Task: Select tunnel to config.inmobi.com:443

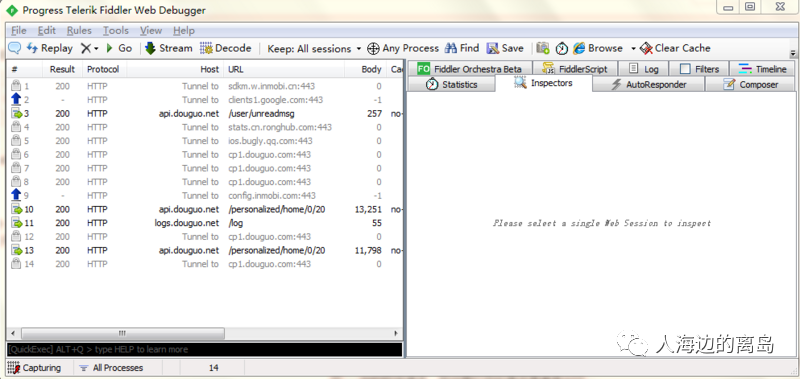Action: click(x=205, y=196)
